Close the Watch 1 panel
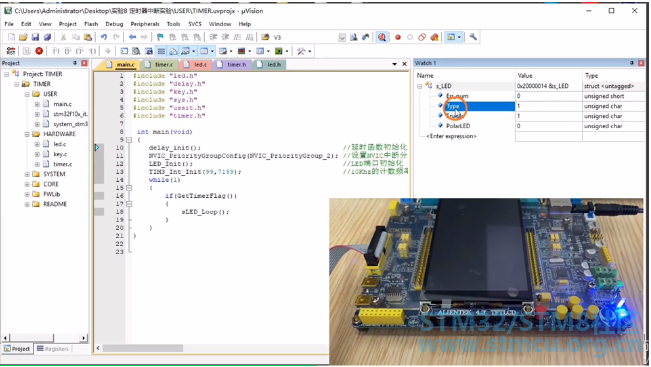 point(641,63)
